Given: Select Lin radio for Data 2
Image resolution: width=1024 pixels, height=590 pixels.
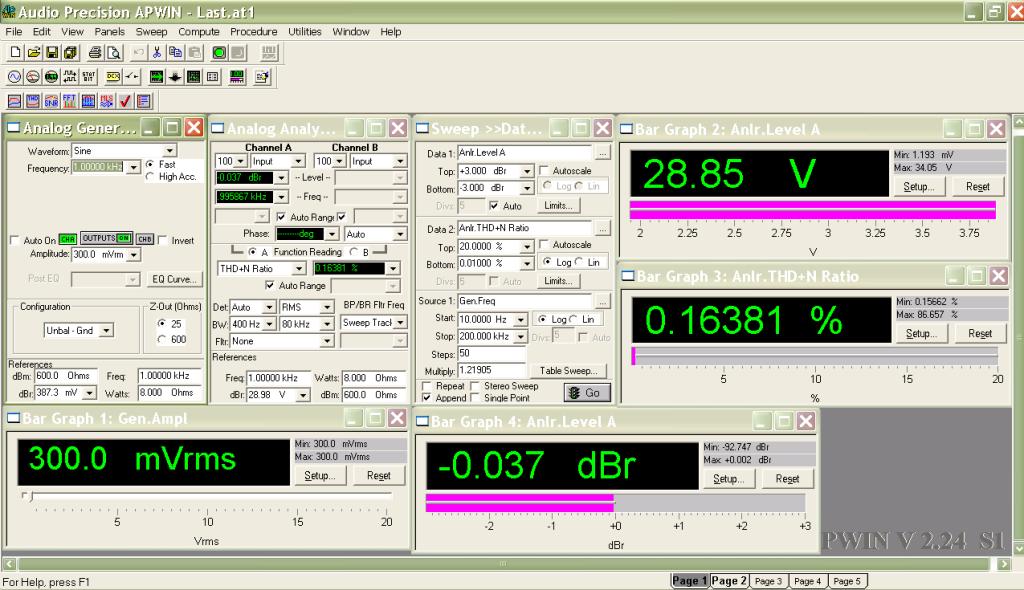Looking at the screenshot, I should [579, 261].
